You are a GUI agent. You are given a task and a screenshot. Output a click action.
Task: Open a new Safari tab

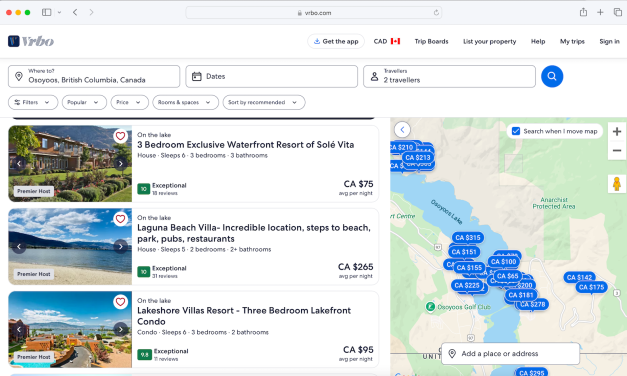600,12
